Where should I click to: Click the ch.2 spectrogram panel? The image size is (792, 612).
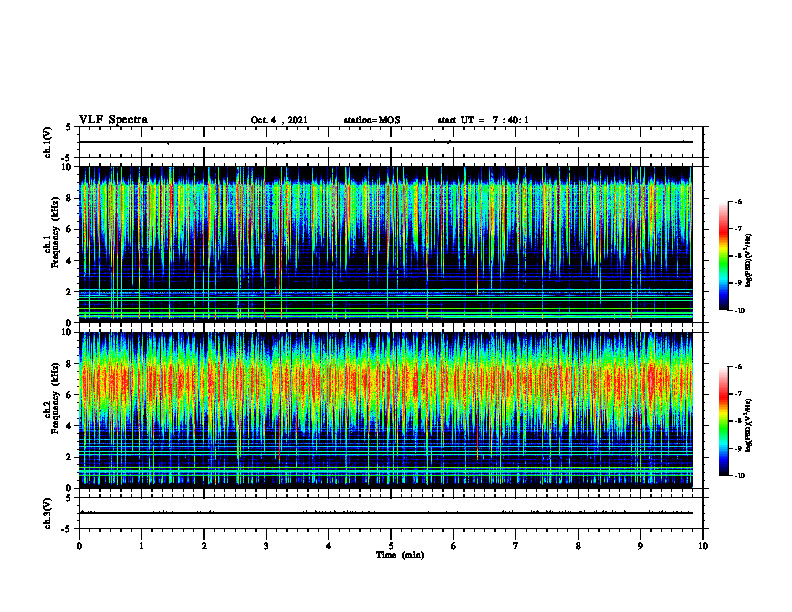pyautogui.click(x=386, y=410)
